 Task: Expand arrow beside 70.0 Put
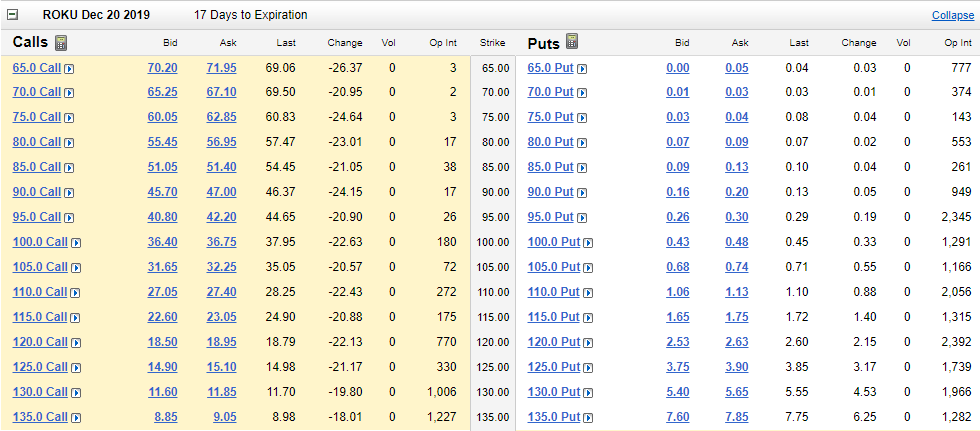[x=582, y=93]
